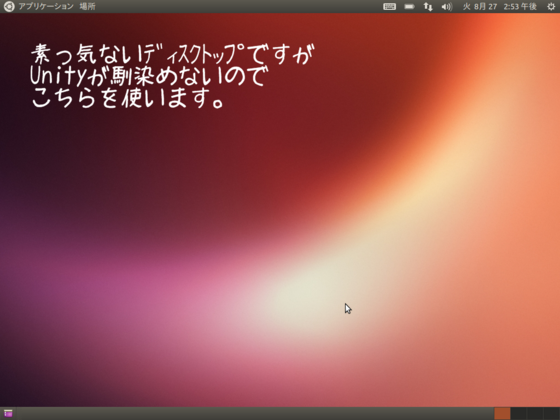This screenshot has width=560, height=420.
Task: Check the battery status indicator
Action: pos(409,6)
